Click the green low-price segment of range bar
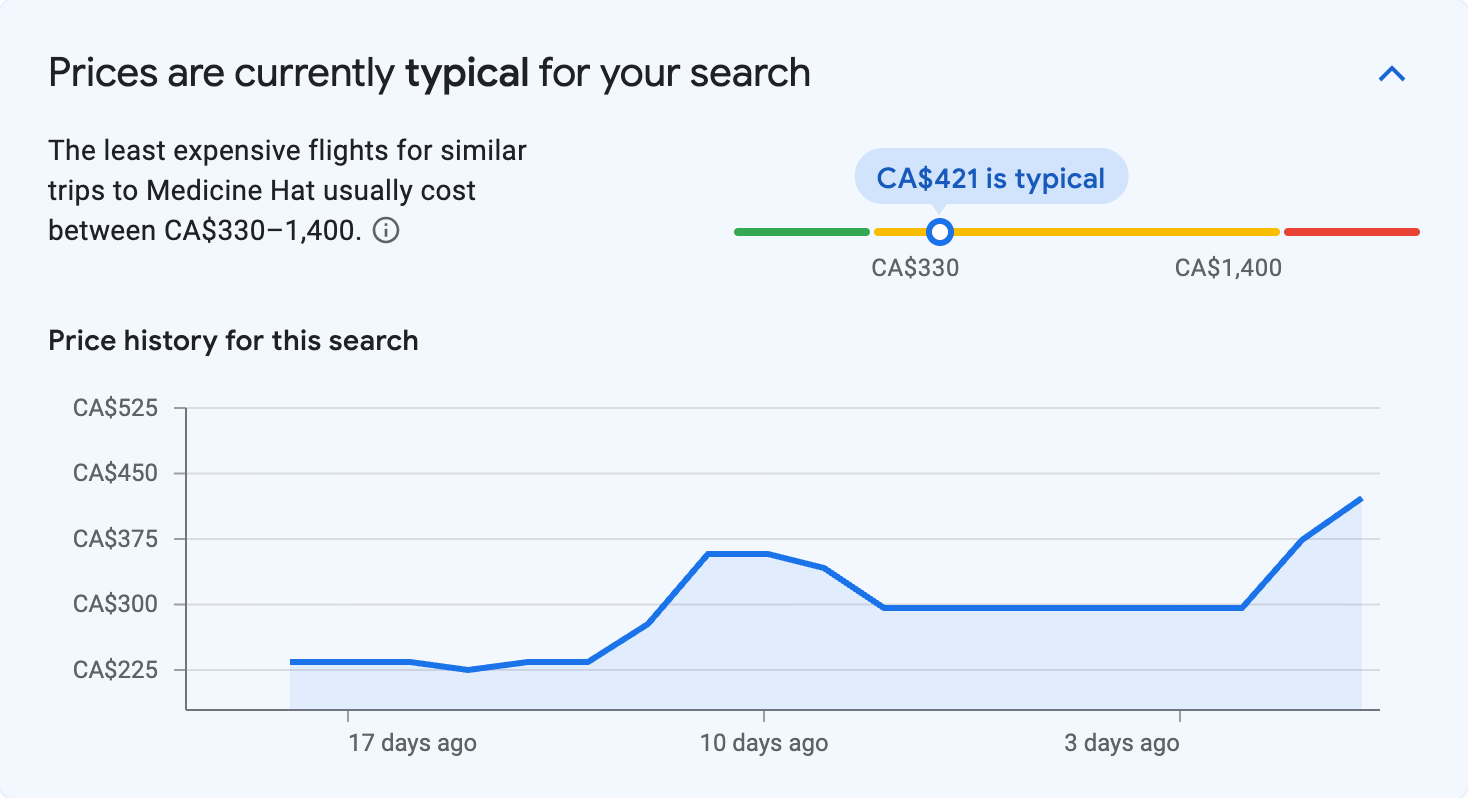Image resolution: width=1468 pixels, height=798 pixels. click(x=801, y=232)
